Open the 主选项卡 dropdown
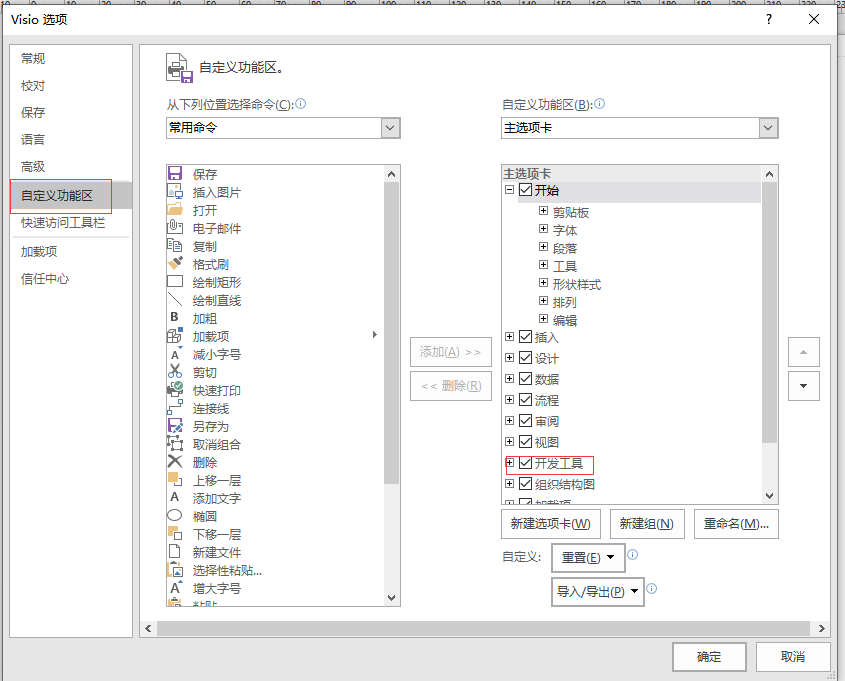The height and width of the screenshot is (681, 845). tap(768, 128)
